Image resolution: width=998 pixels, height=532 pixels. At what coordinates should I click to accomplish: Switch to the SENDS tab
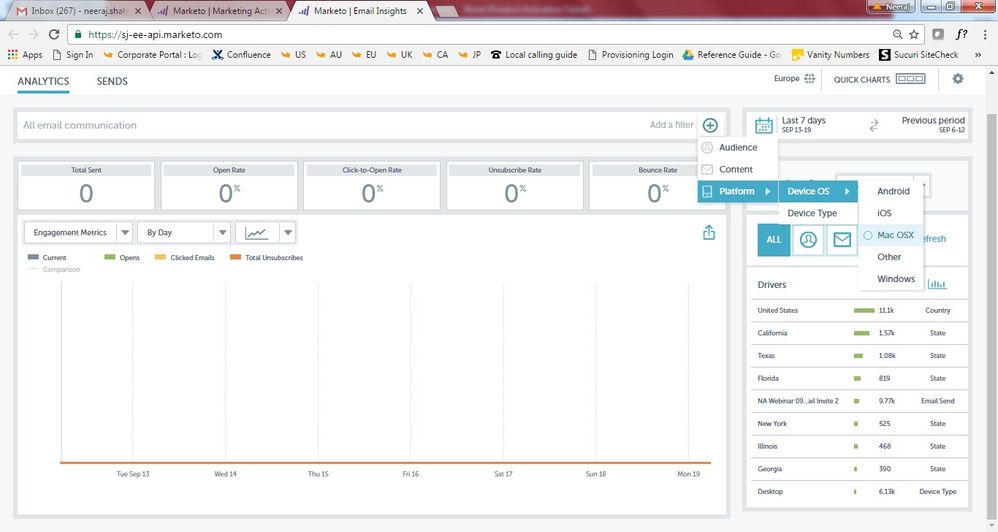(x=112, y=81)
